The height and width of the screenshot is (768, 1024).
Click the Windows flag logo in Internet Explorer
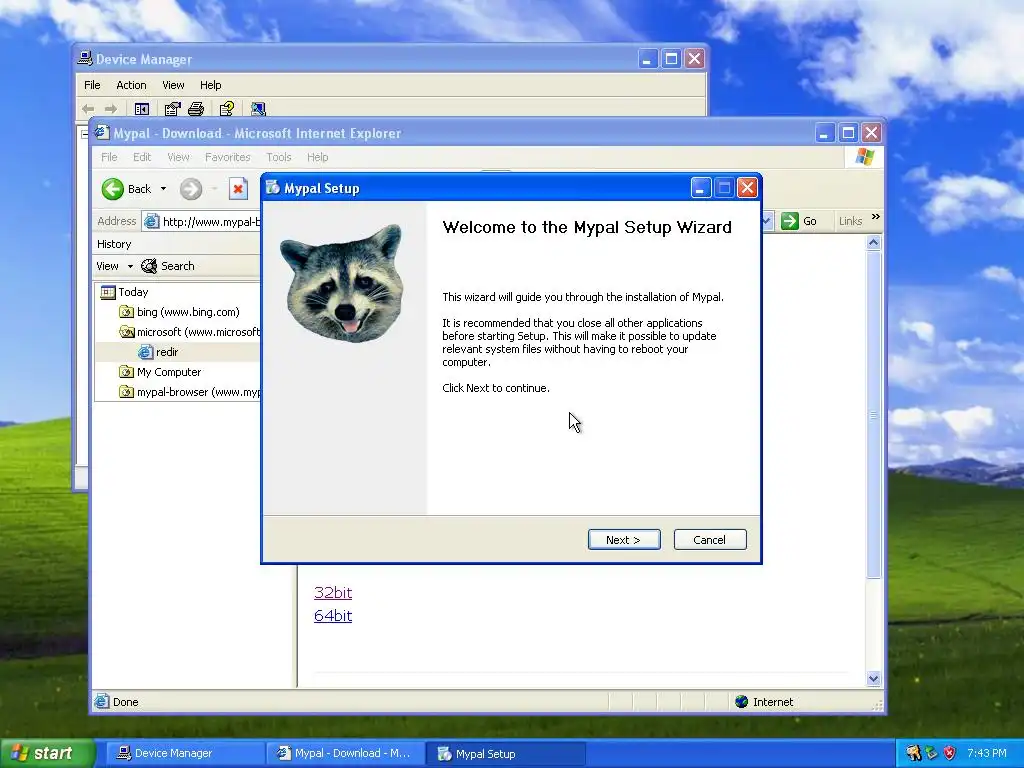pos(865,157)
